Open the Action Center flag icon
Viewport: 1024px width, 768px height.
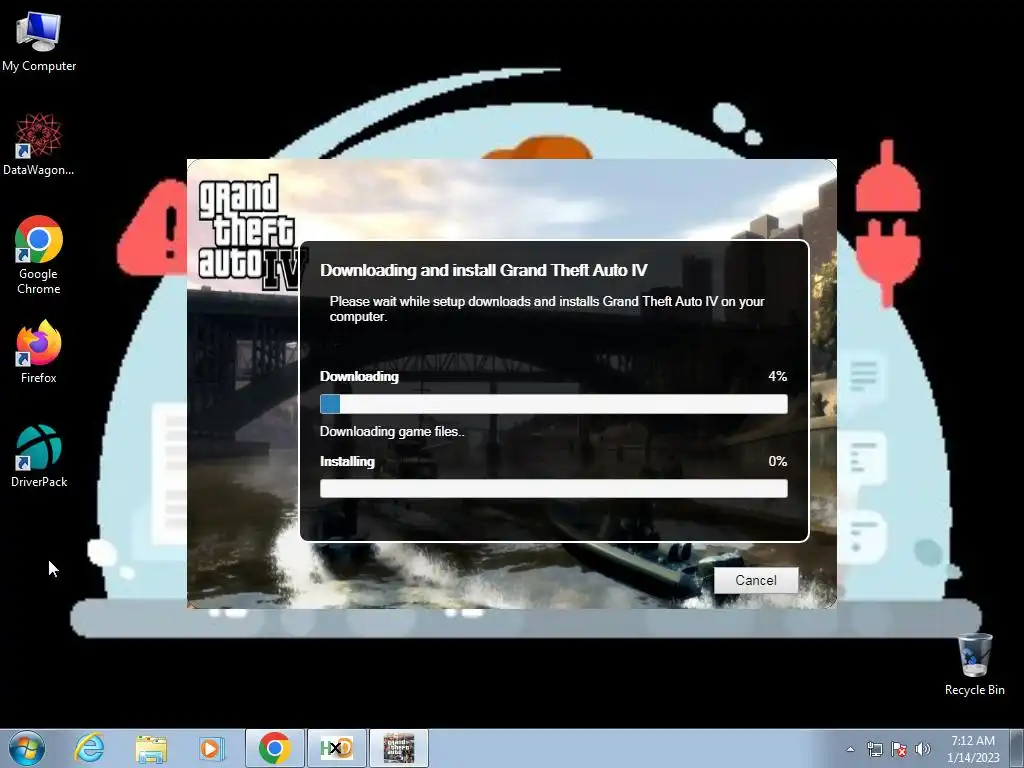coord(899,749)
